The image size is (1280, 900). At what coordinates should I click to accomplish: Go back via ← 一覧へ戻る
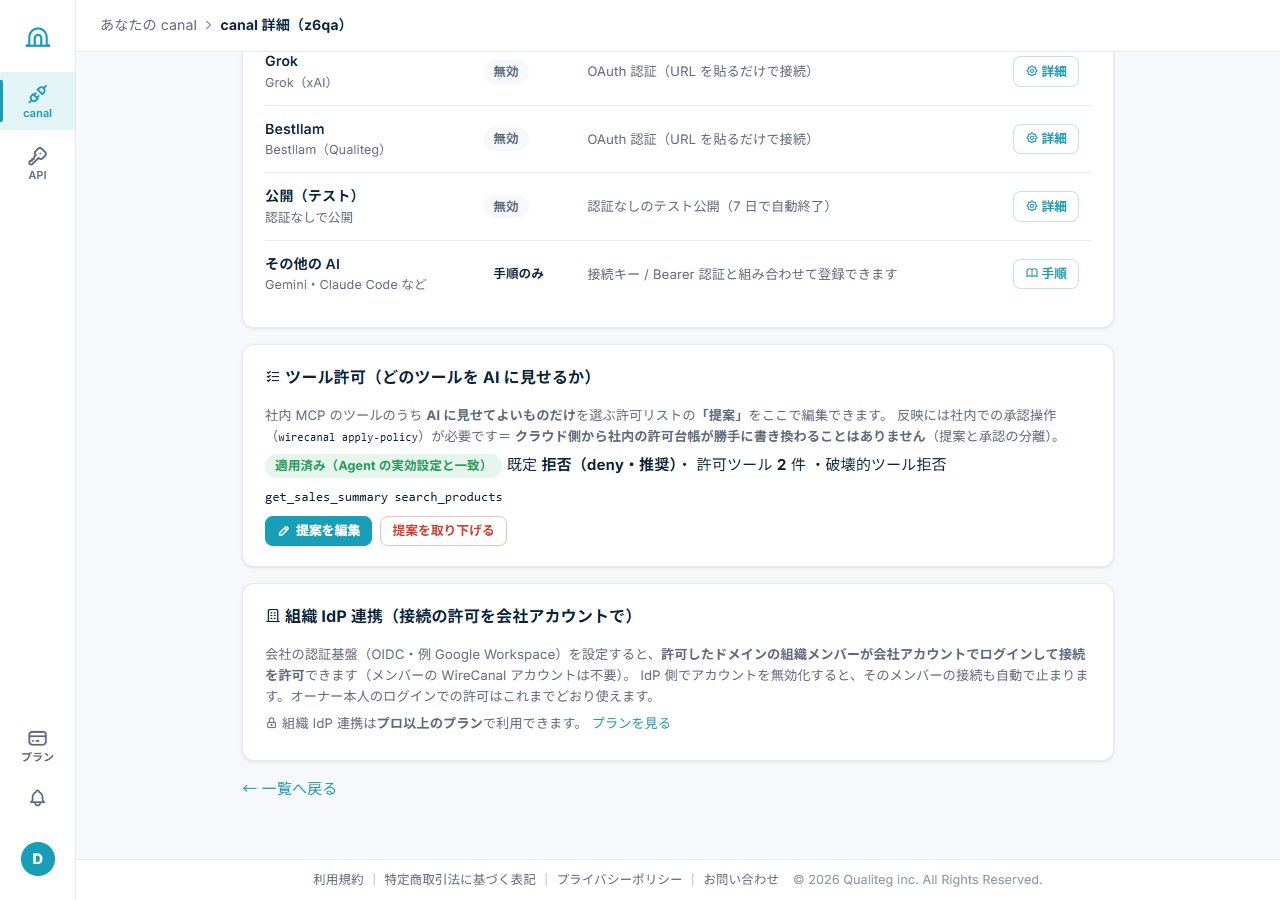point(290,789)
